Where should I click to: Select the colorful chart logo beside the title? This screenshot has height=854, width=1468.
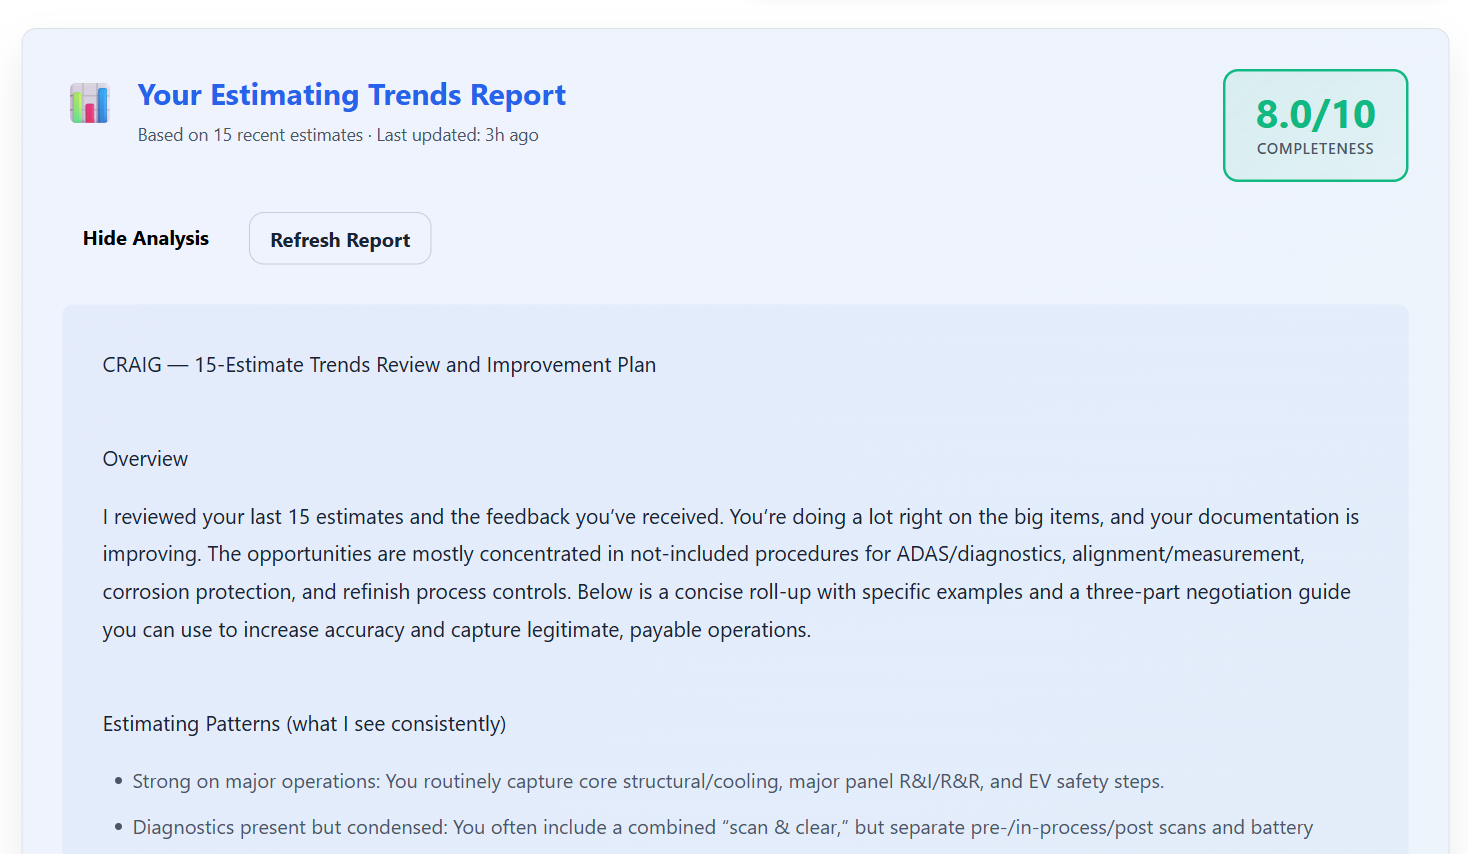pos(89,102)
